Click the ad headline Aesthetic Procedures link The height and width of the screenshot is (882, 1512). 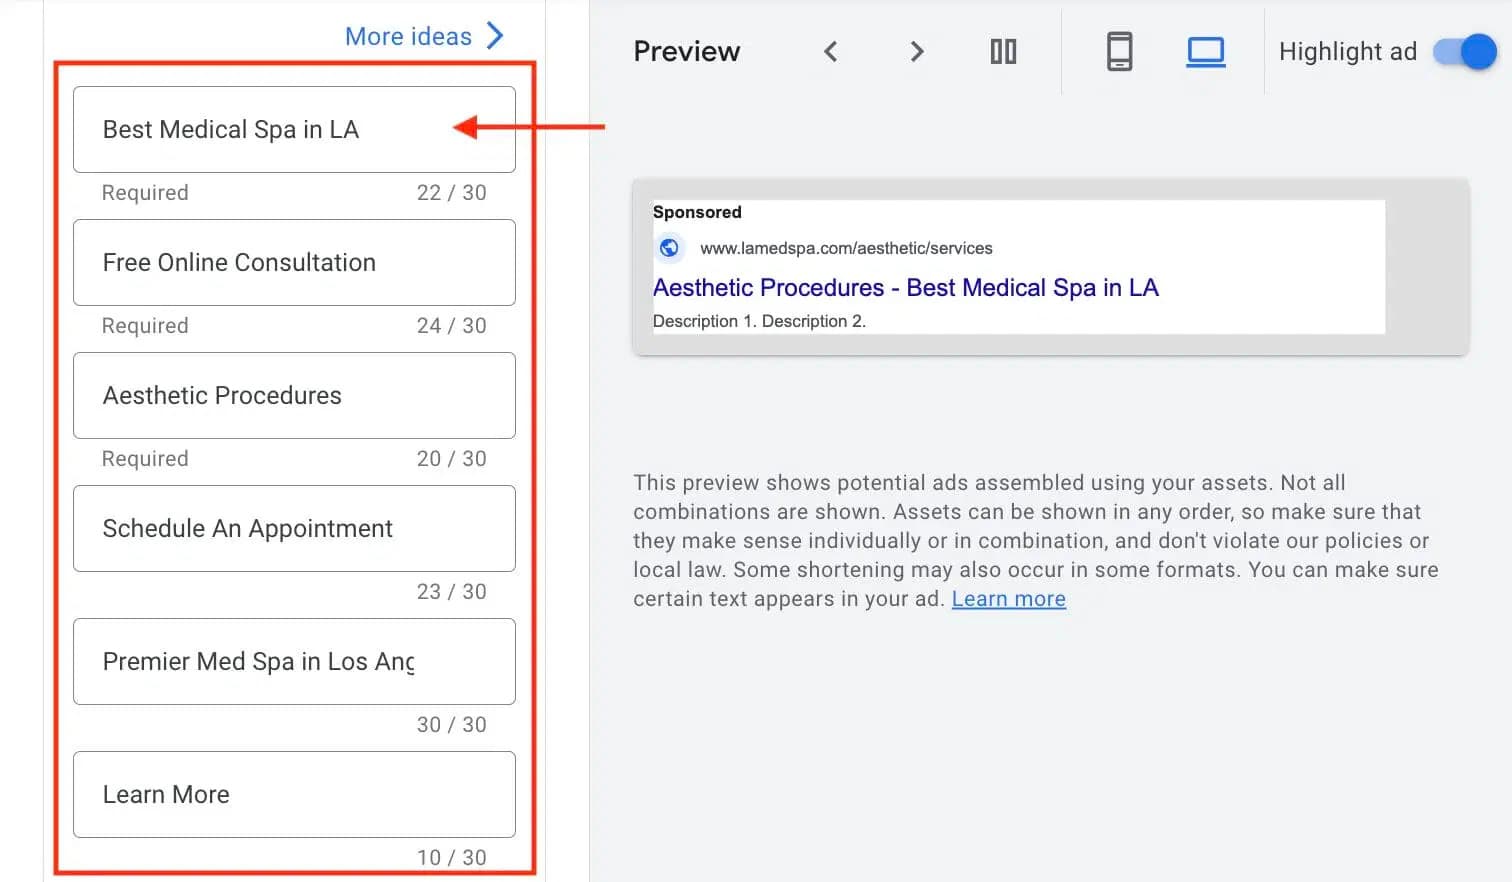(x=905, y=288)
